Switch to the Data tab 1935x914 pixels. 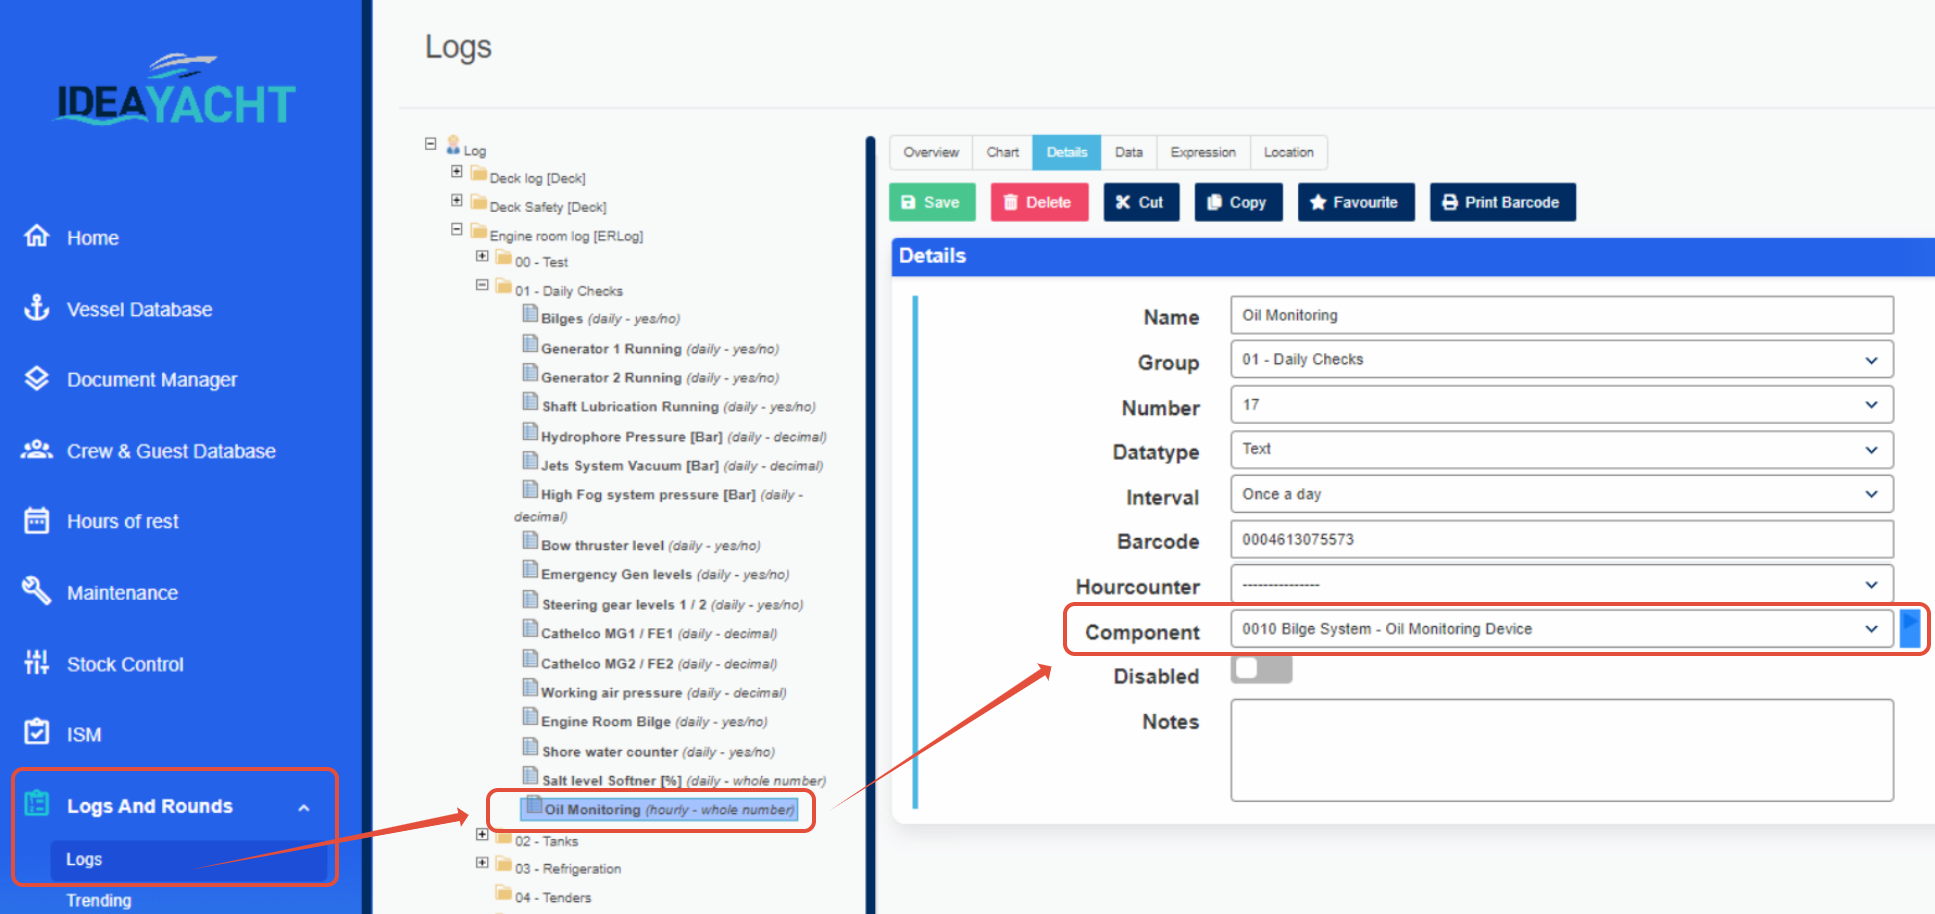pos(1128,152)
